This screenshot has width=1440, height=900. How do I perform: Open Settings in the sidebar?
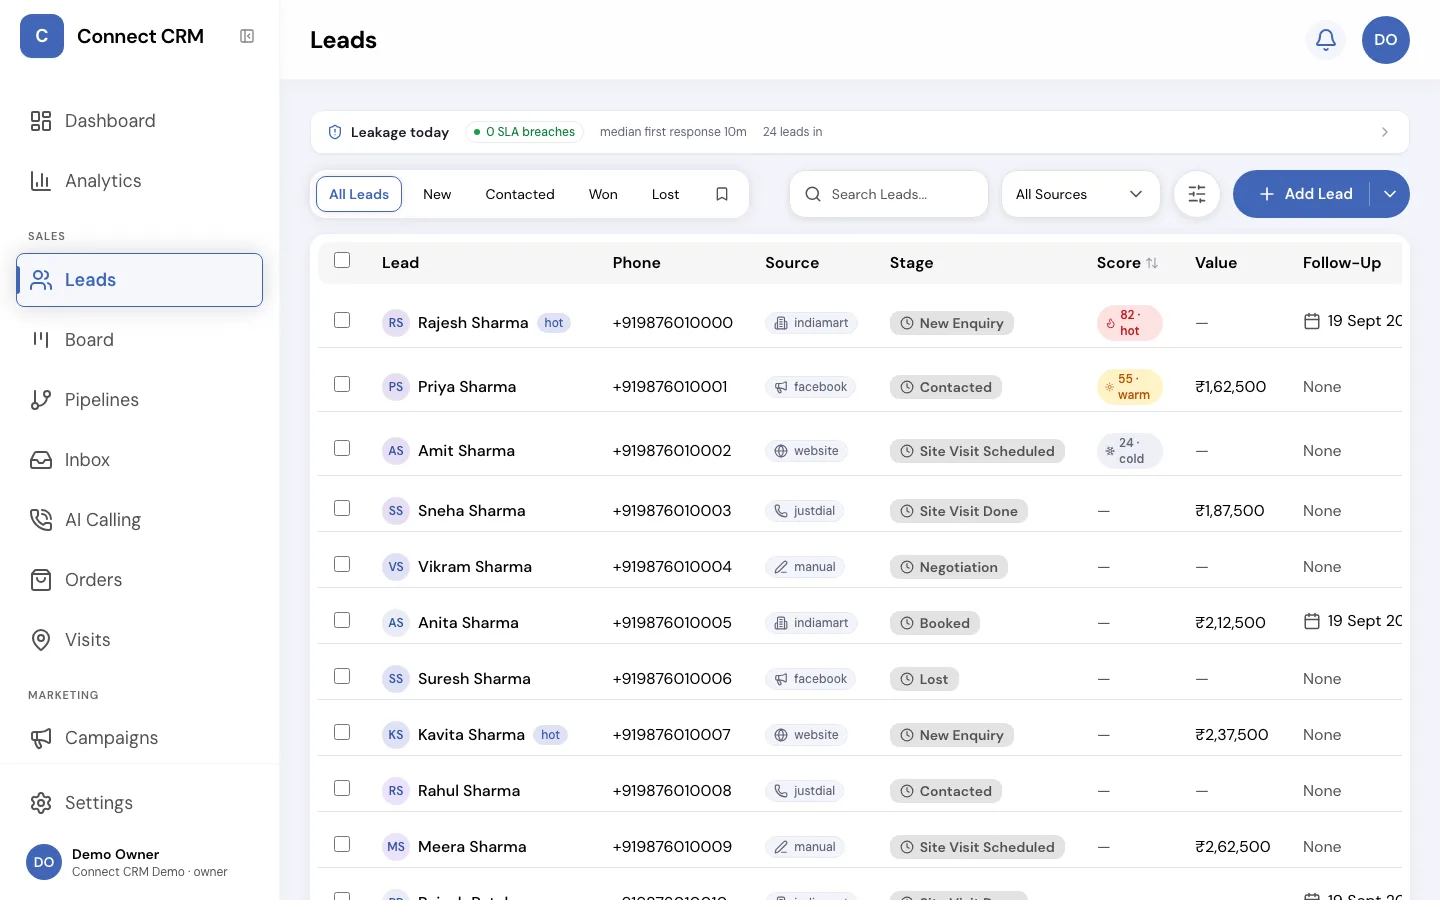139,803
